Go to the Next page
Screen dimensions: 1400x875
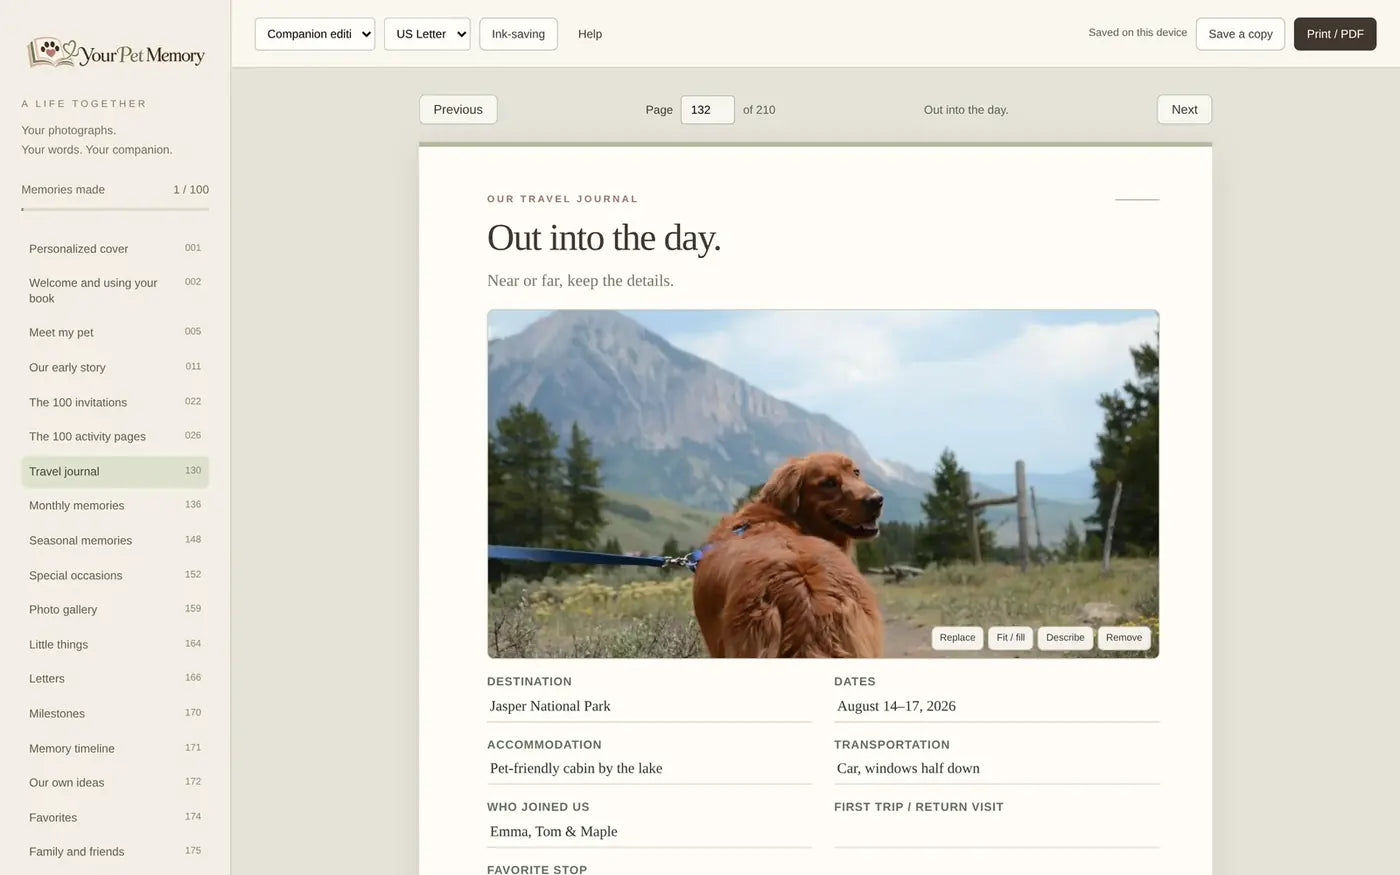tap(1184, 110)
